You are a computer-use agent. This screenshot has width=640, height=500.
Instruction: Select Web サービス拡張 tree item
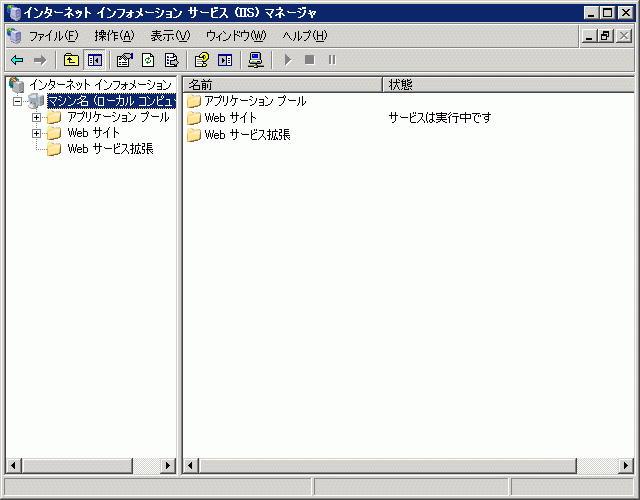point(110,149)
